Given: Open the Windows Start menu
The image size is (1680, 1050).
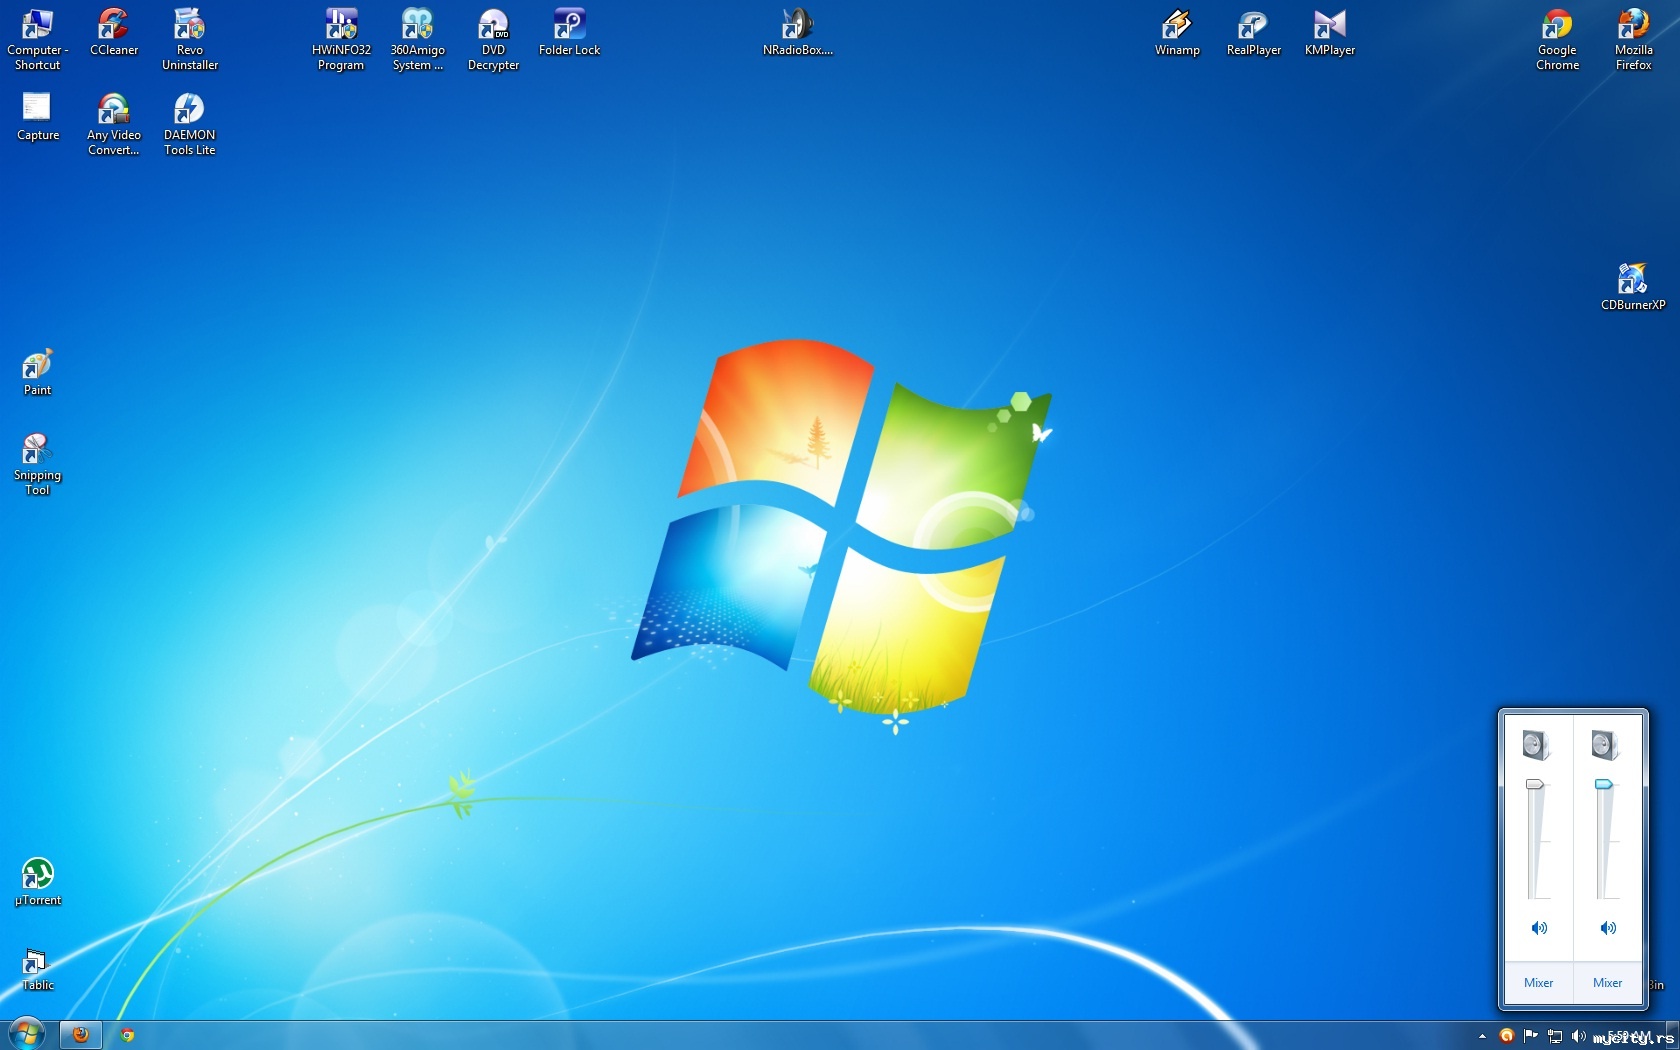Looking at the screenshot, I should click(x=27, y=1034).
